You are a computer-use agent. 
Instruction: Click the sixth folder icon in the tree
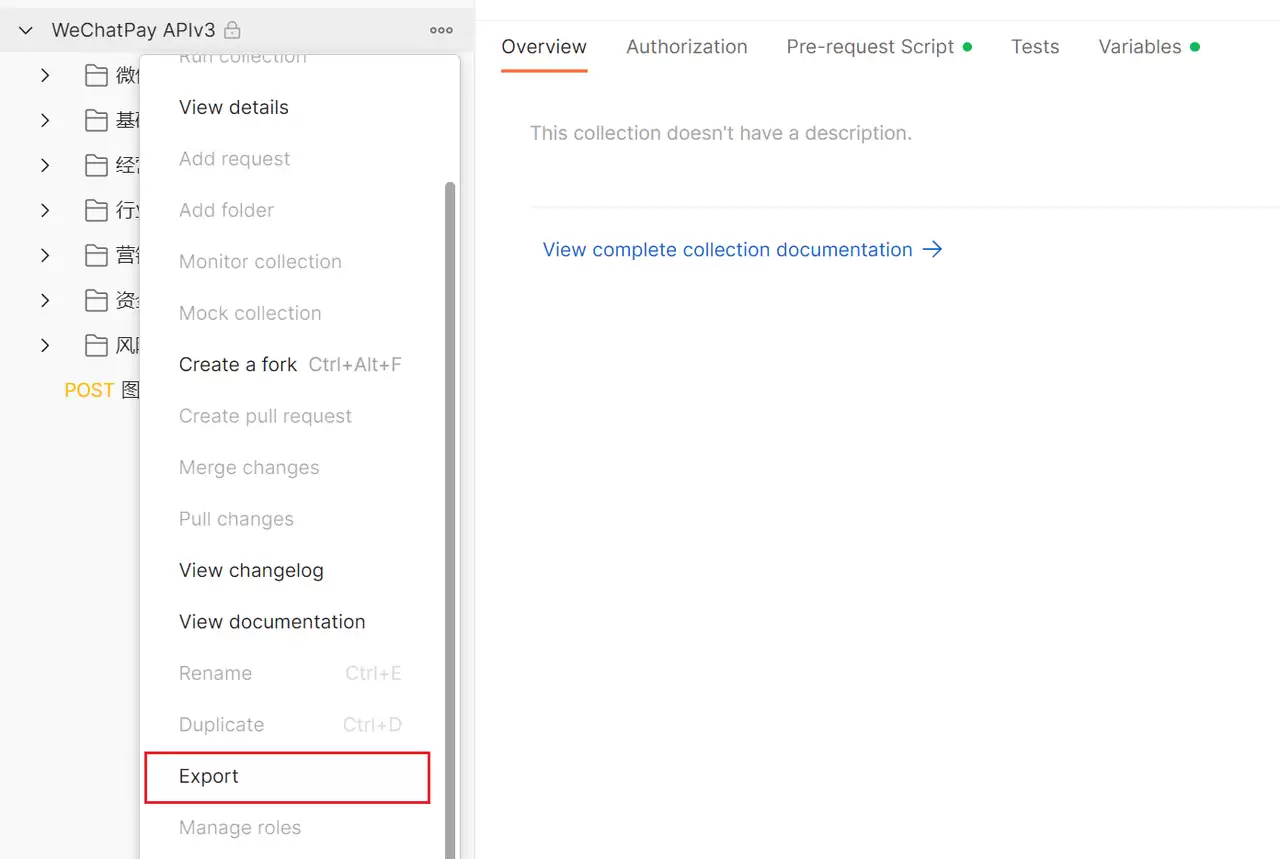coord(96,300)
